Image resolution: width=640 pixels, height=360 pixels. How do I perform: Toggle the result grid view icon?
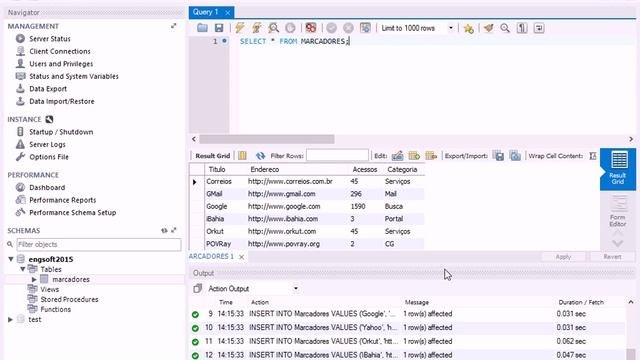[x=242, y=156]
